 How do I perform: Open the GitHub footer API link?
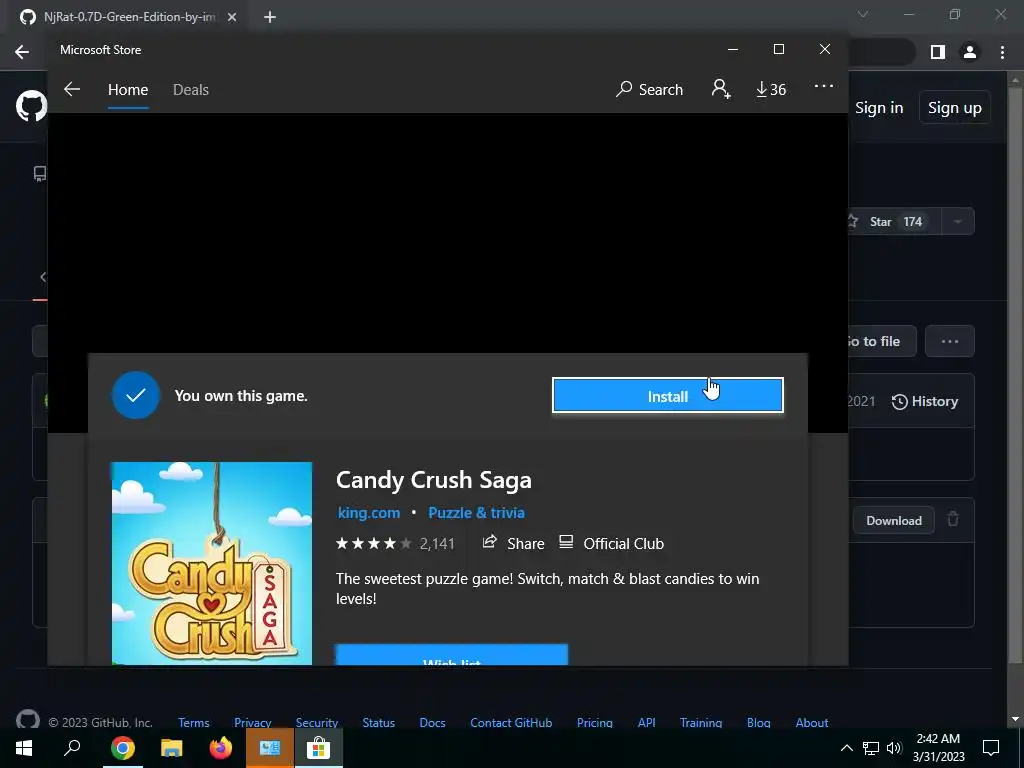(x=647, y=722)
